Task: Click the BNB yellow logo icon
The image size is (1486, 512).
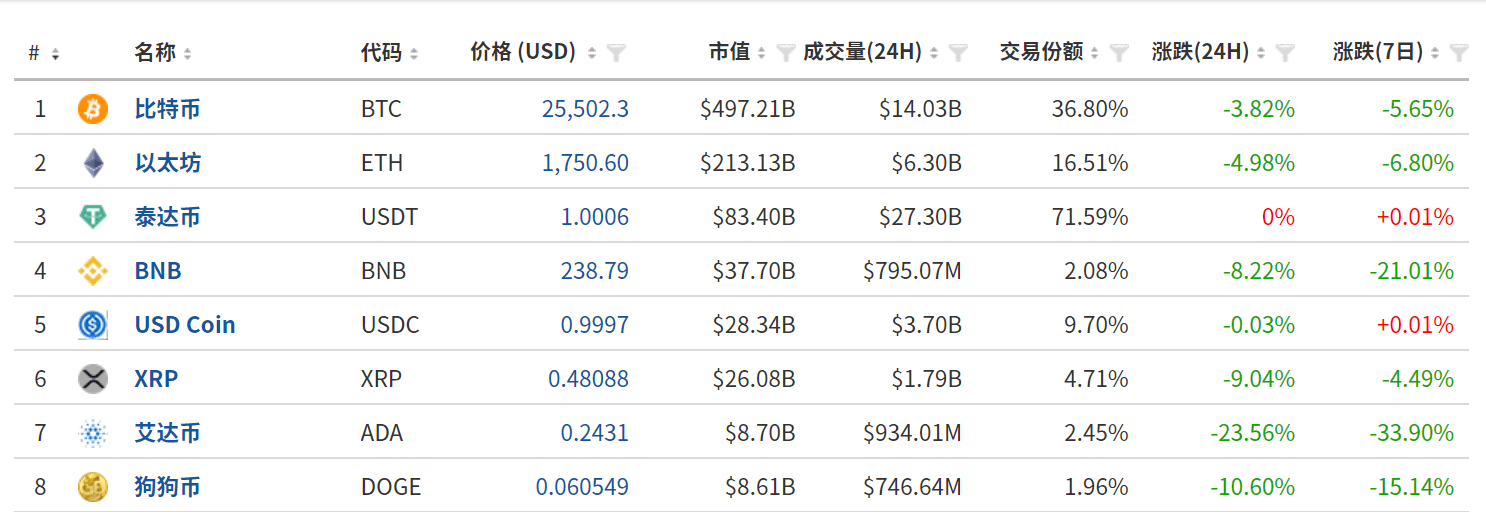Action: (93, 271)
